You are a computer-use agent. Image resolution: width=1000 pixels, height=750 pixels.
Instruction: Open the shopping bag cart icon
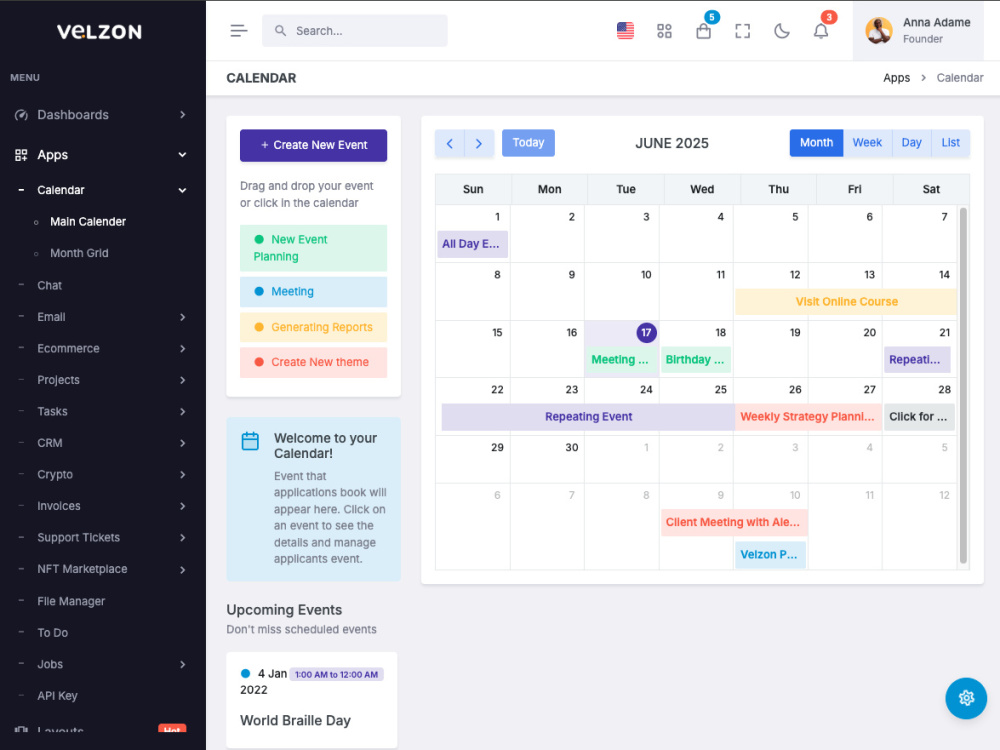coord(703,31)
